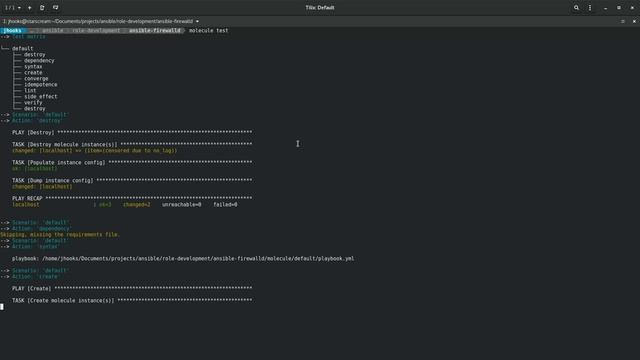Viewport: 640px width, 360px height.
Task: Close the Tilix window
Action: point(632,8)
